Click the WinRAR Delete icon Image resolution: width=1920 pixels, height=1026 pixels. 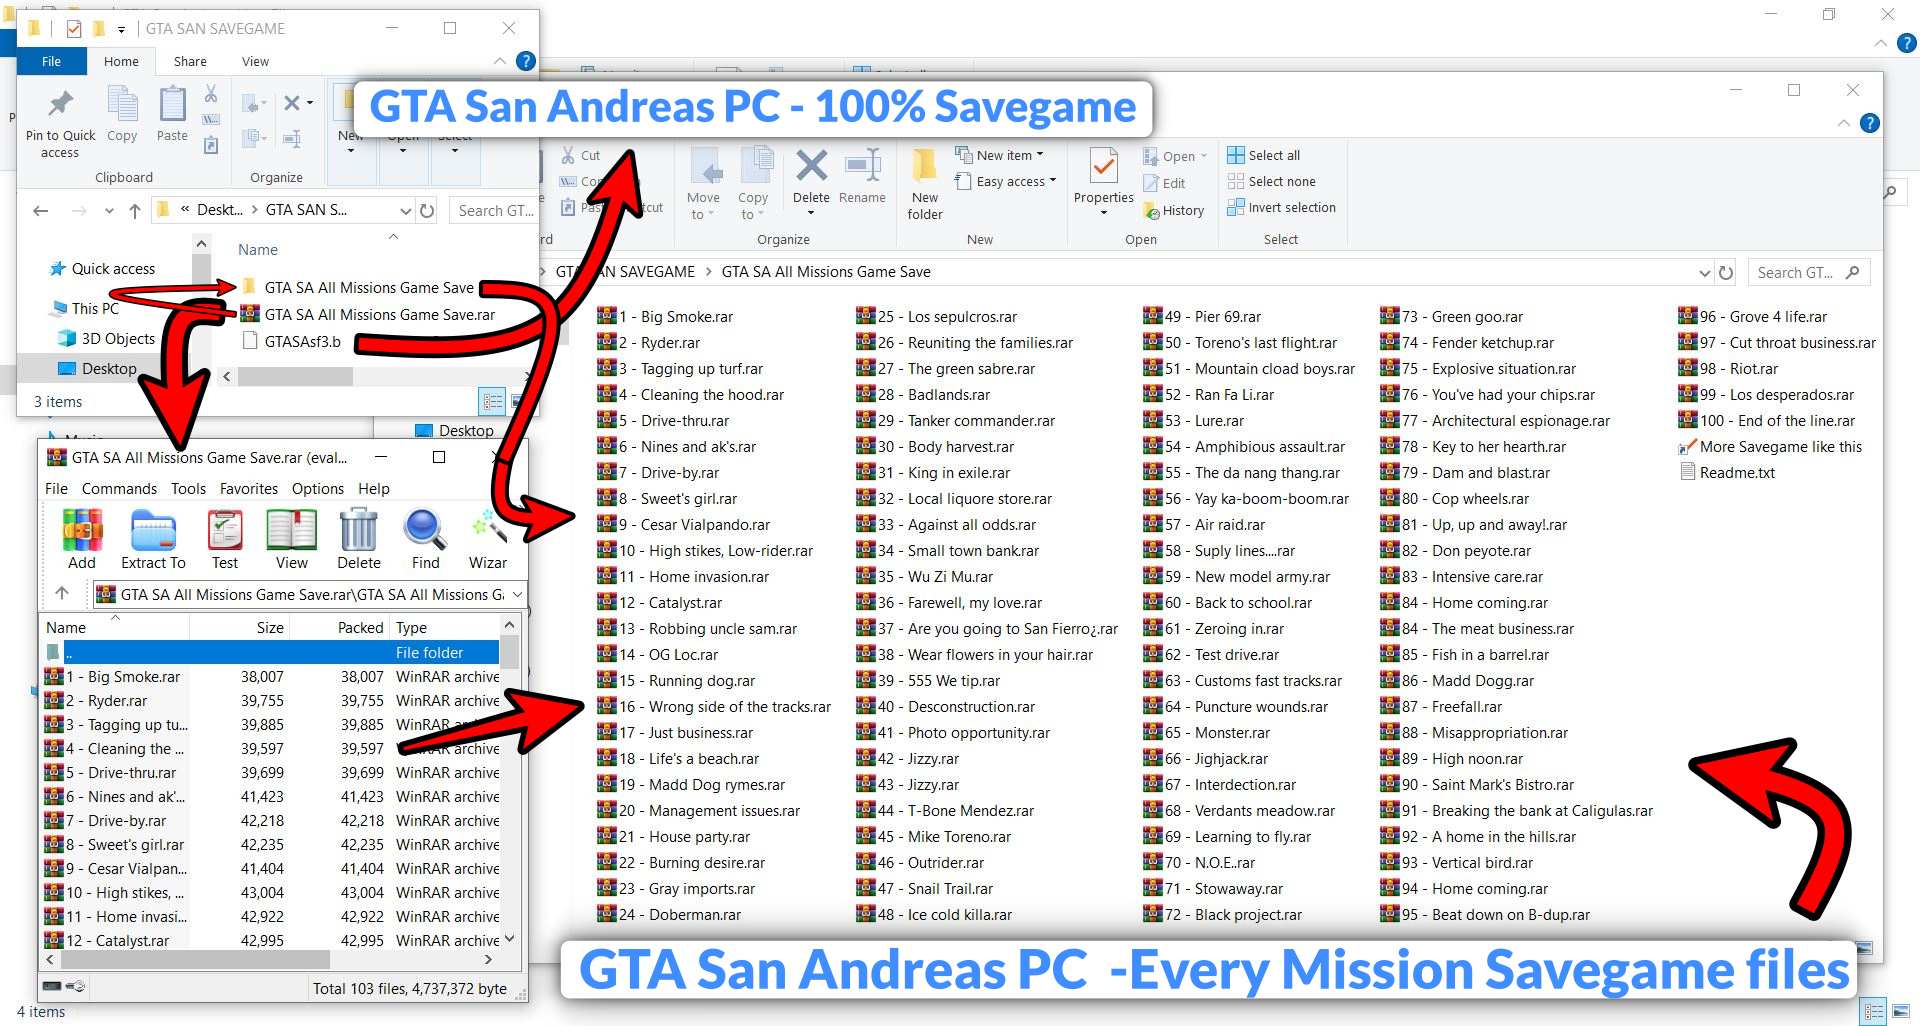[358, 538]
